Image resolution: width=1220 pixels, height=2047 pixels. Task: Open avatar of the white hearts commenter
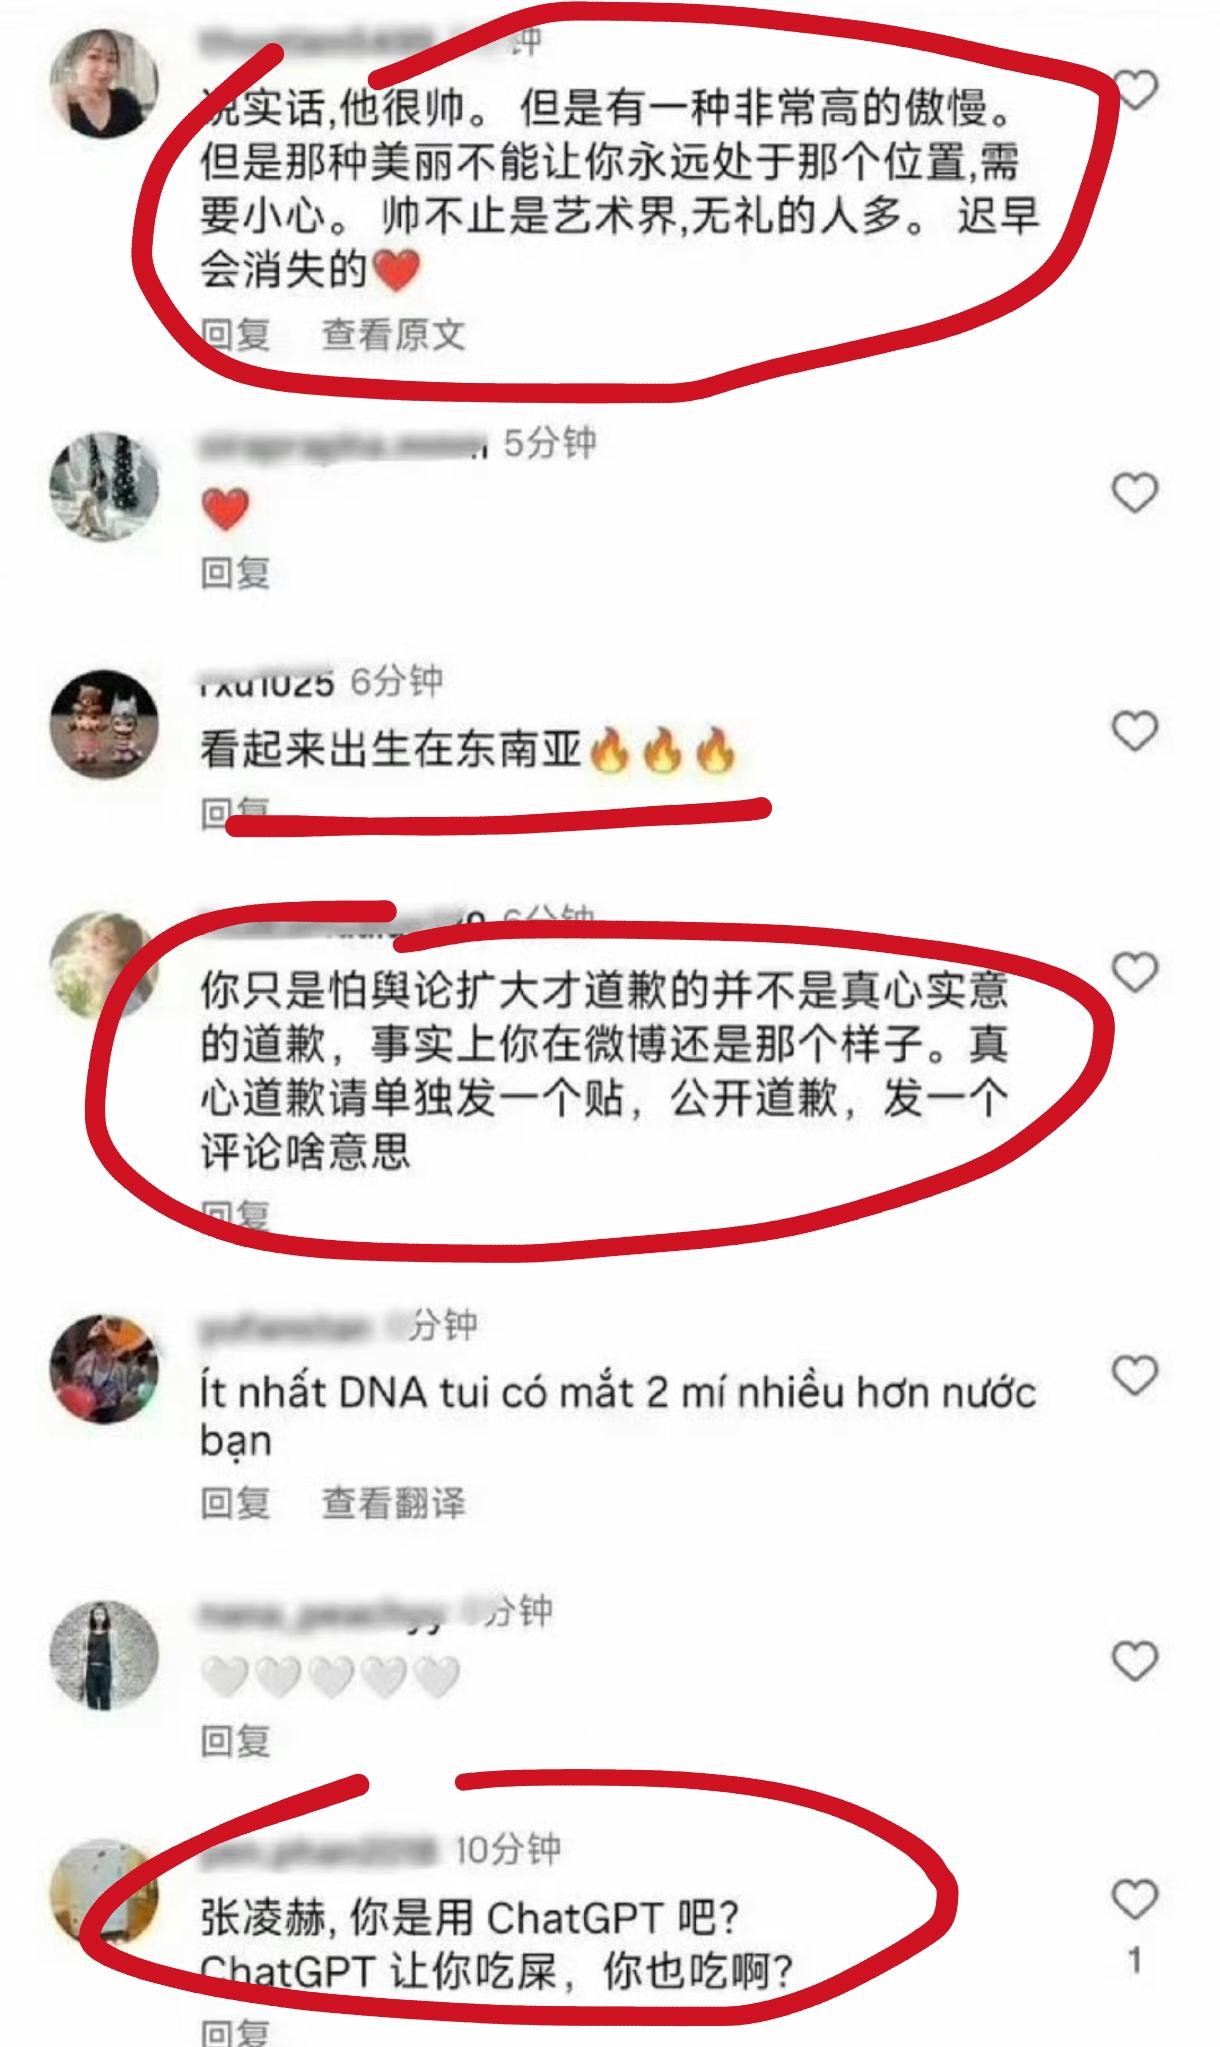(x=104, y=1654)
